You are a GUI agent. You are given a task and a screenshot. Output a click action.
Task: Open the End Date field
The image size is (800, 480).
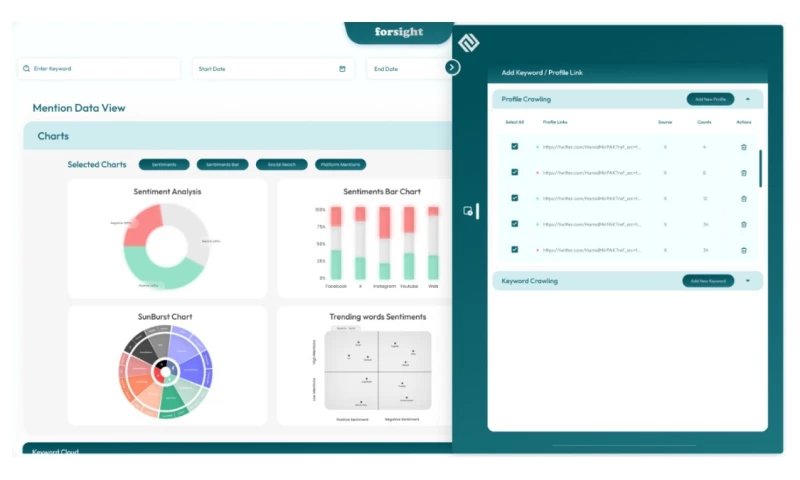407,68
